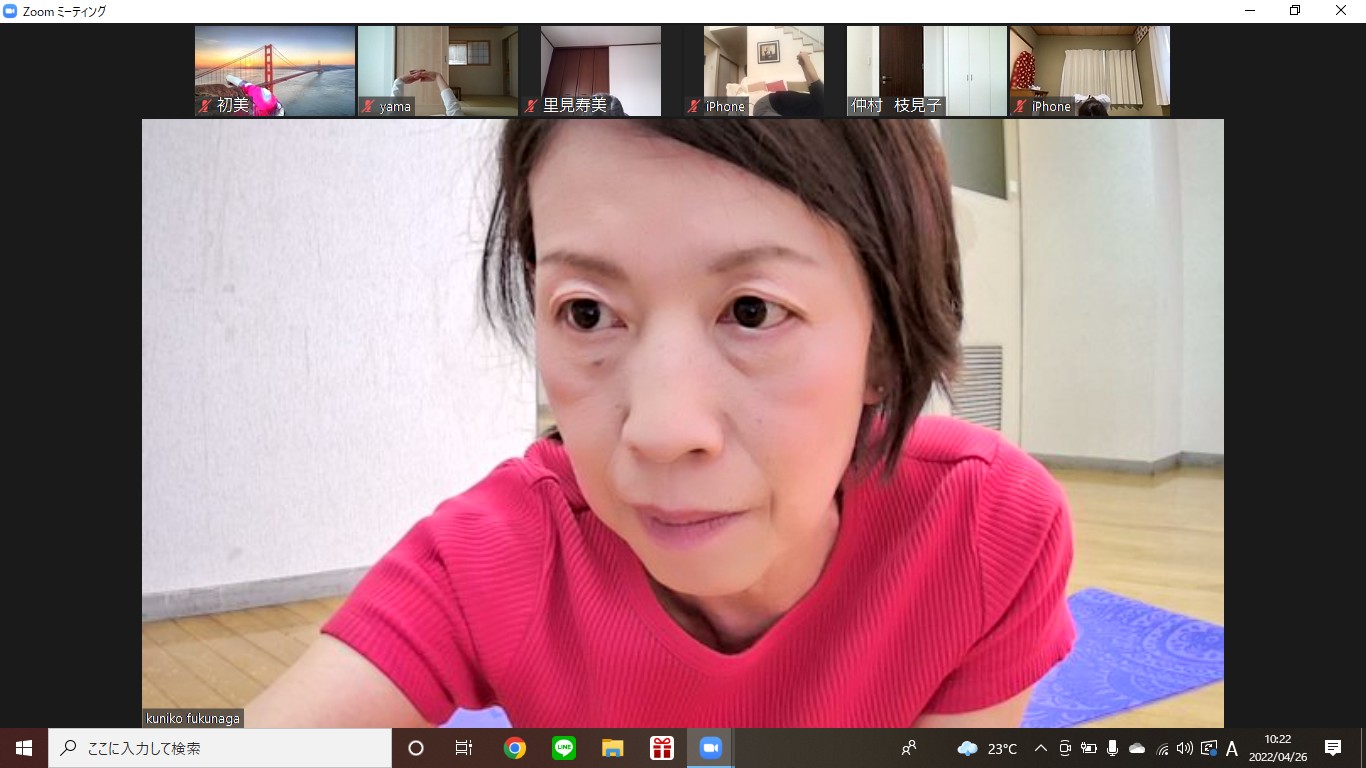Select the yama participant thumbnail
1366x768 pixels.
[438, 71]
